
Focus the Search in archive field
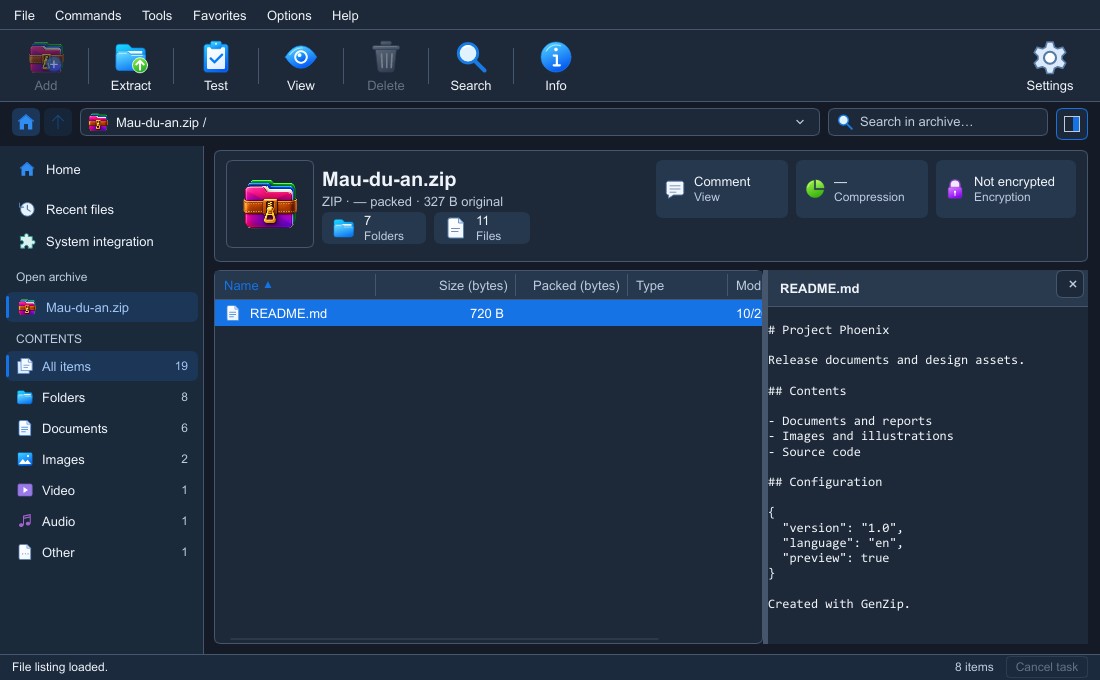pyautogui.click(x=938, y=122)
